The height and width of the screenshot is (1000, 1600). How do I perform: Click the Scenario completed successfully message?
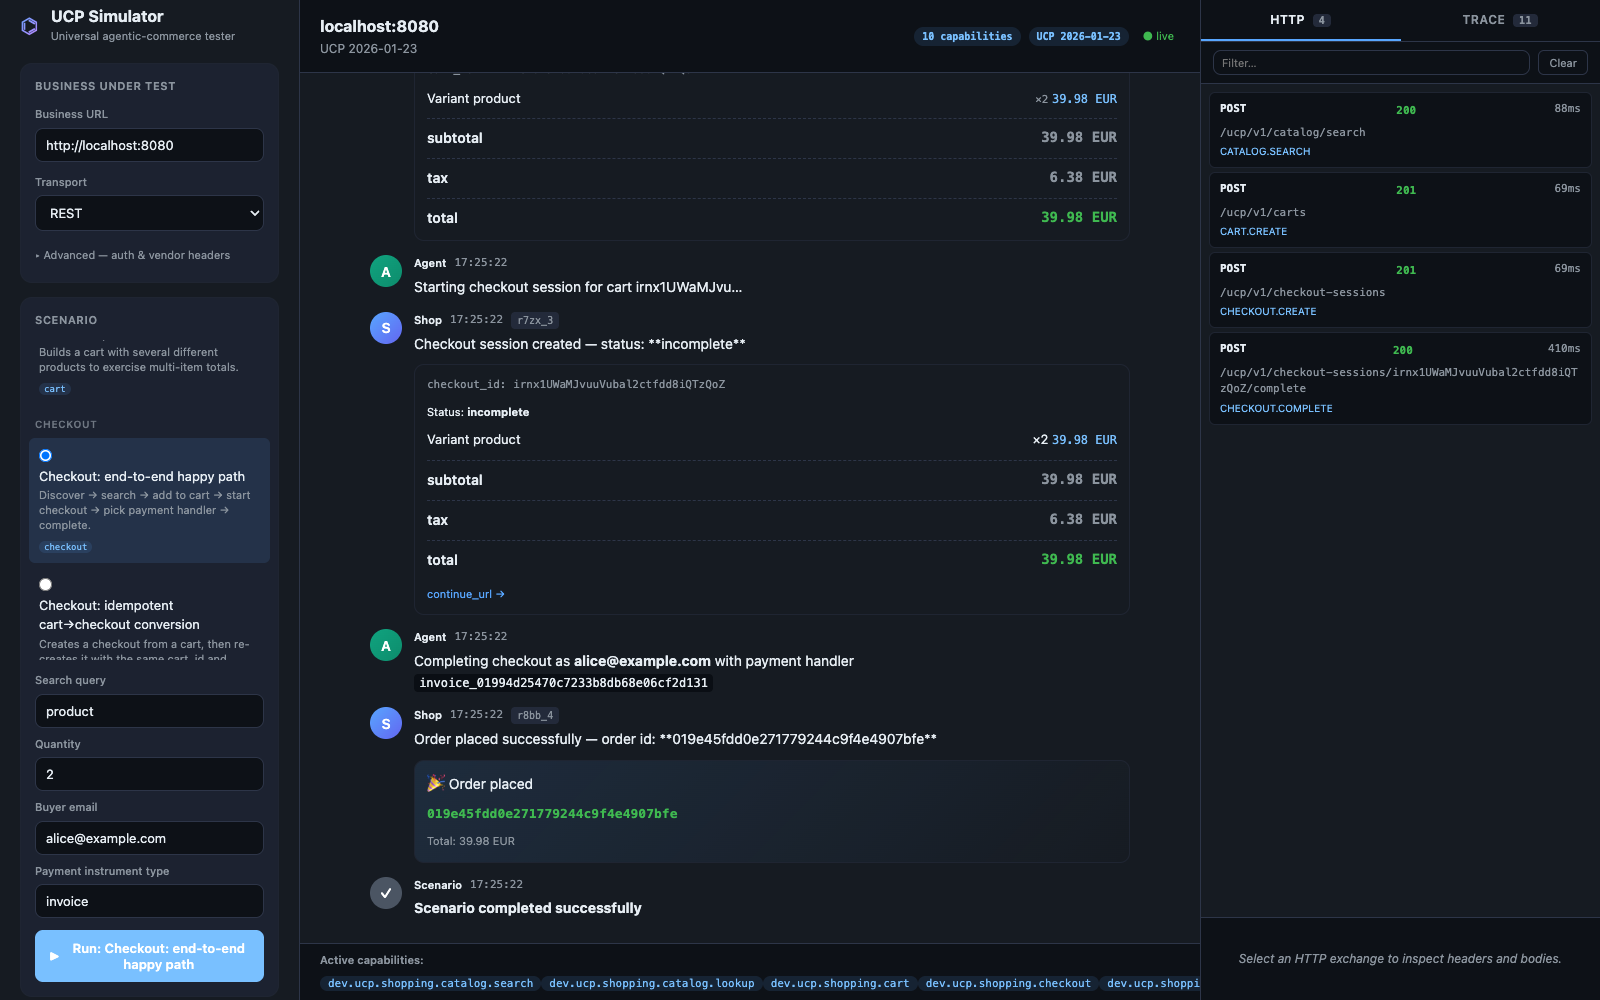click(x=528, y=908)
